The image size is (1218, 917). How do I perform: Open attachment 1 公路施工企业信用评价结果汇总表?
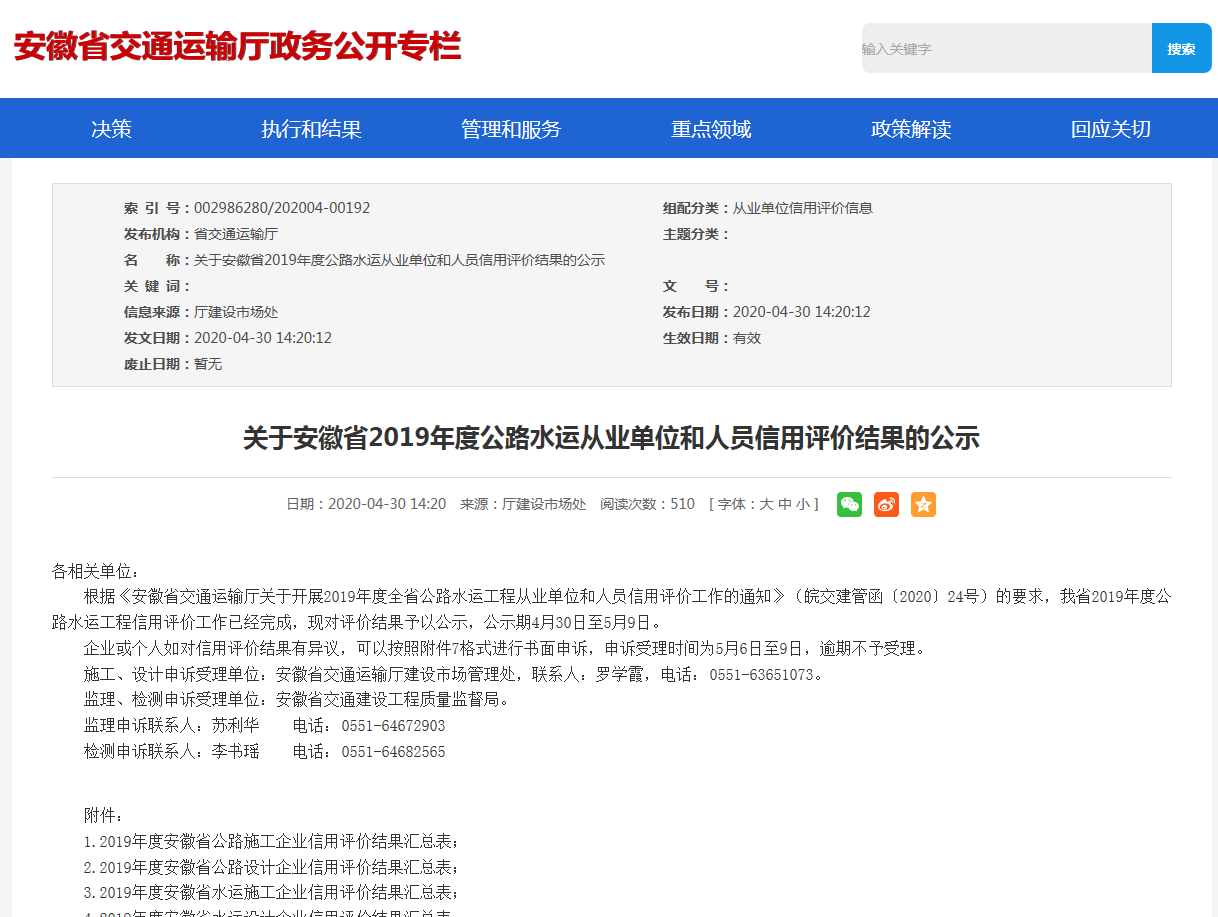pos(271,842)
